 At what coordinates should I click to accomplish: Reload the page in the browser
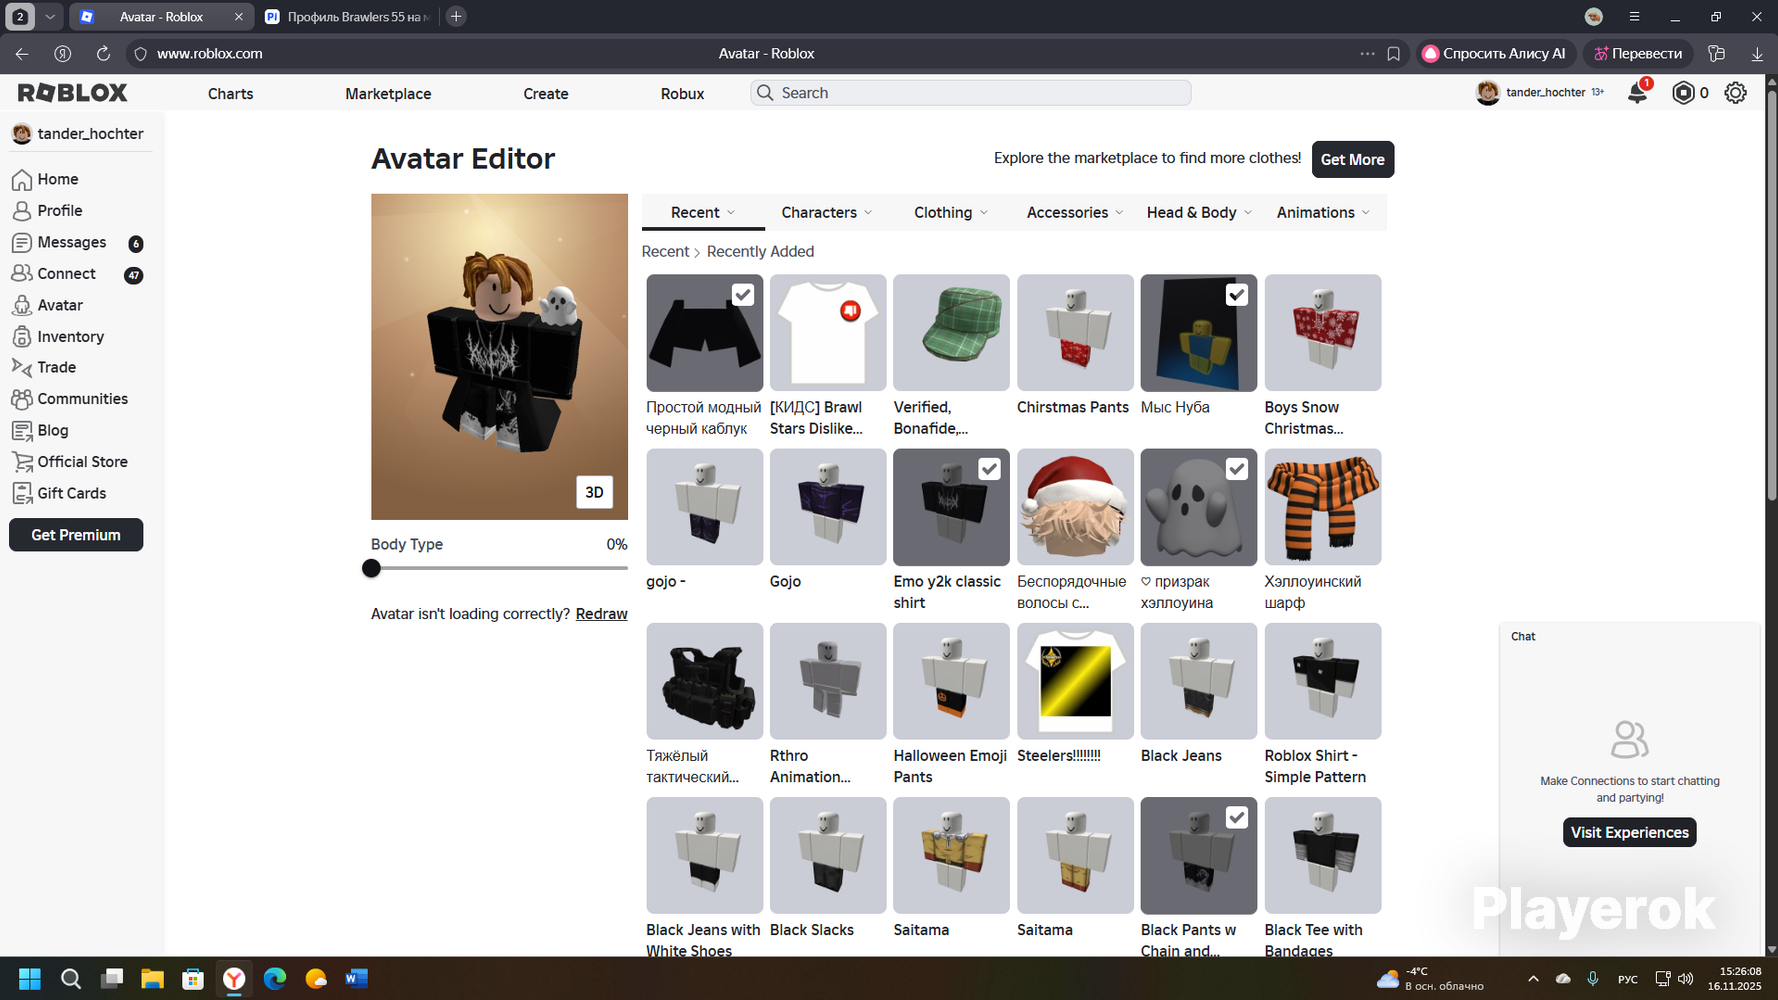pos(103,54)
